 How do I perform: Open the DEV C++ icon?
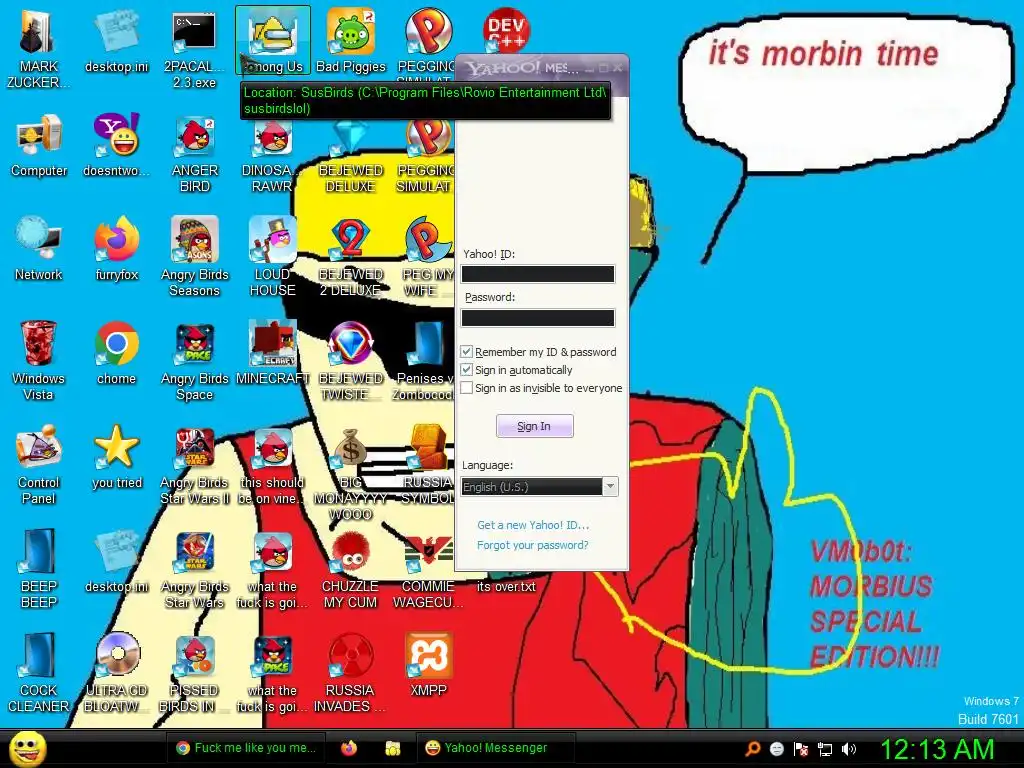click(x=506, y=29)
